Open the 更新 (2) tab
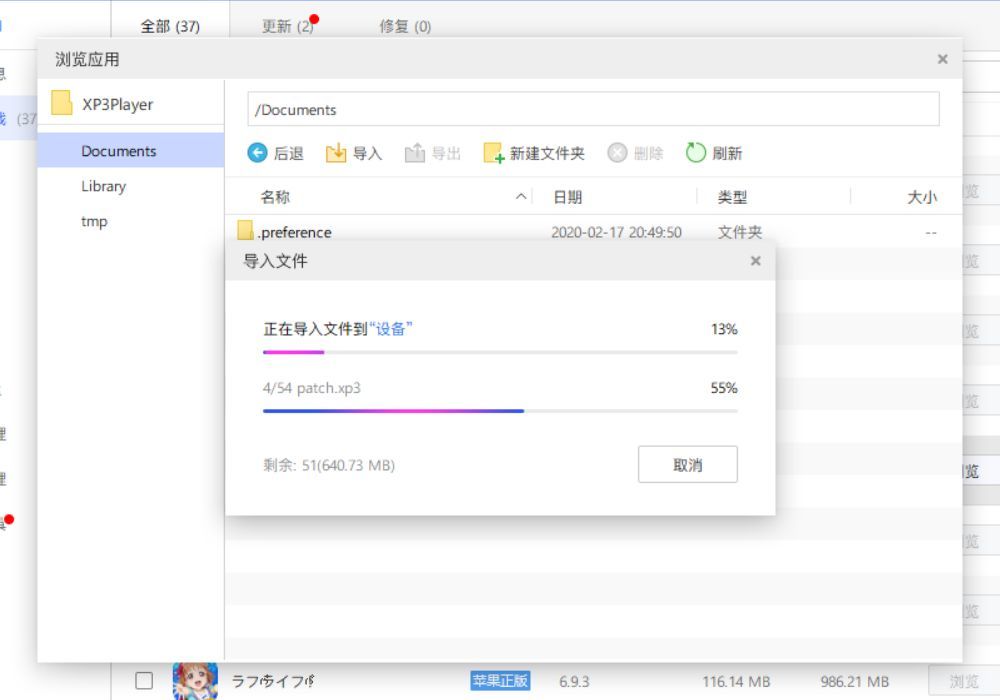The height and width of the screenshot is (700, 1000). 288,26
